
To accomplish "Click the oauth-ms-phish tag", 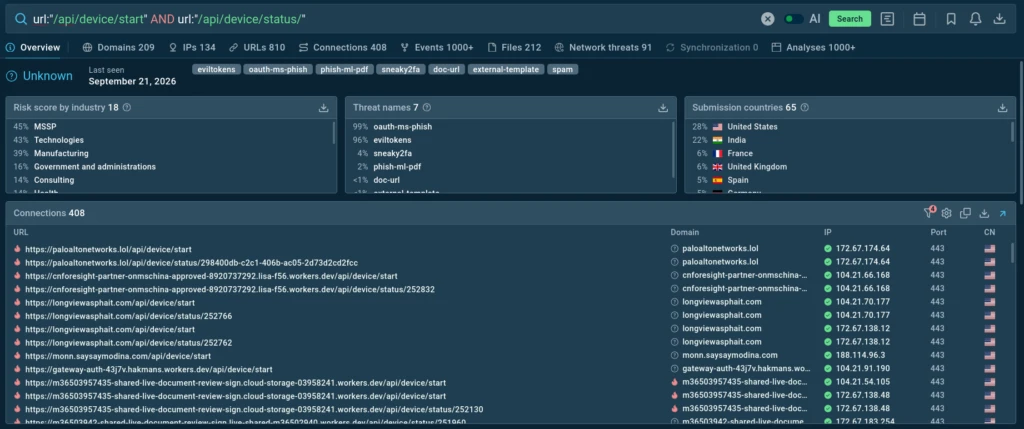I will click(278, 69).
